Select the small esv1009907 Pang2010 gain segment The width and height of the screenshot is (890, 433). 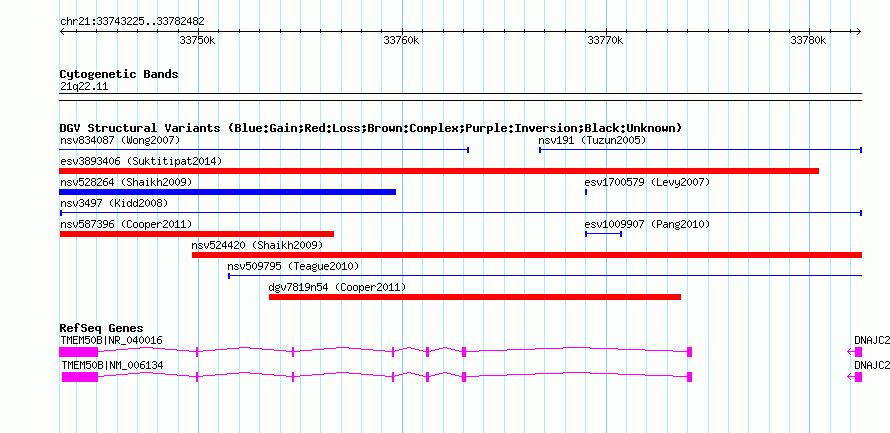click(603, 234)
